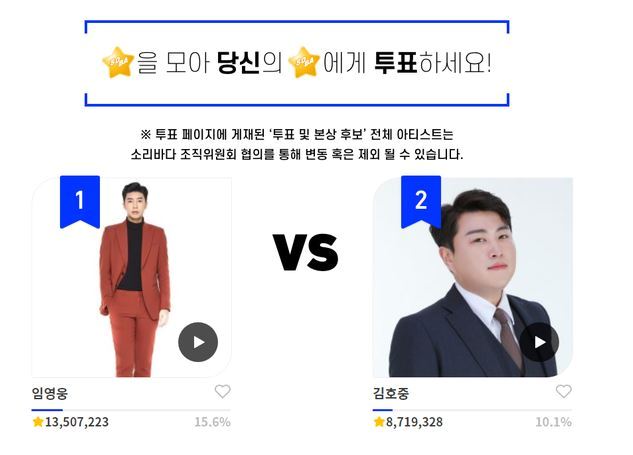
Task: Click the 10.1% vote share label
Action: [553, 422]
